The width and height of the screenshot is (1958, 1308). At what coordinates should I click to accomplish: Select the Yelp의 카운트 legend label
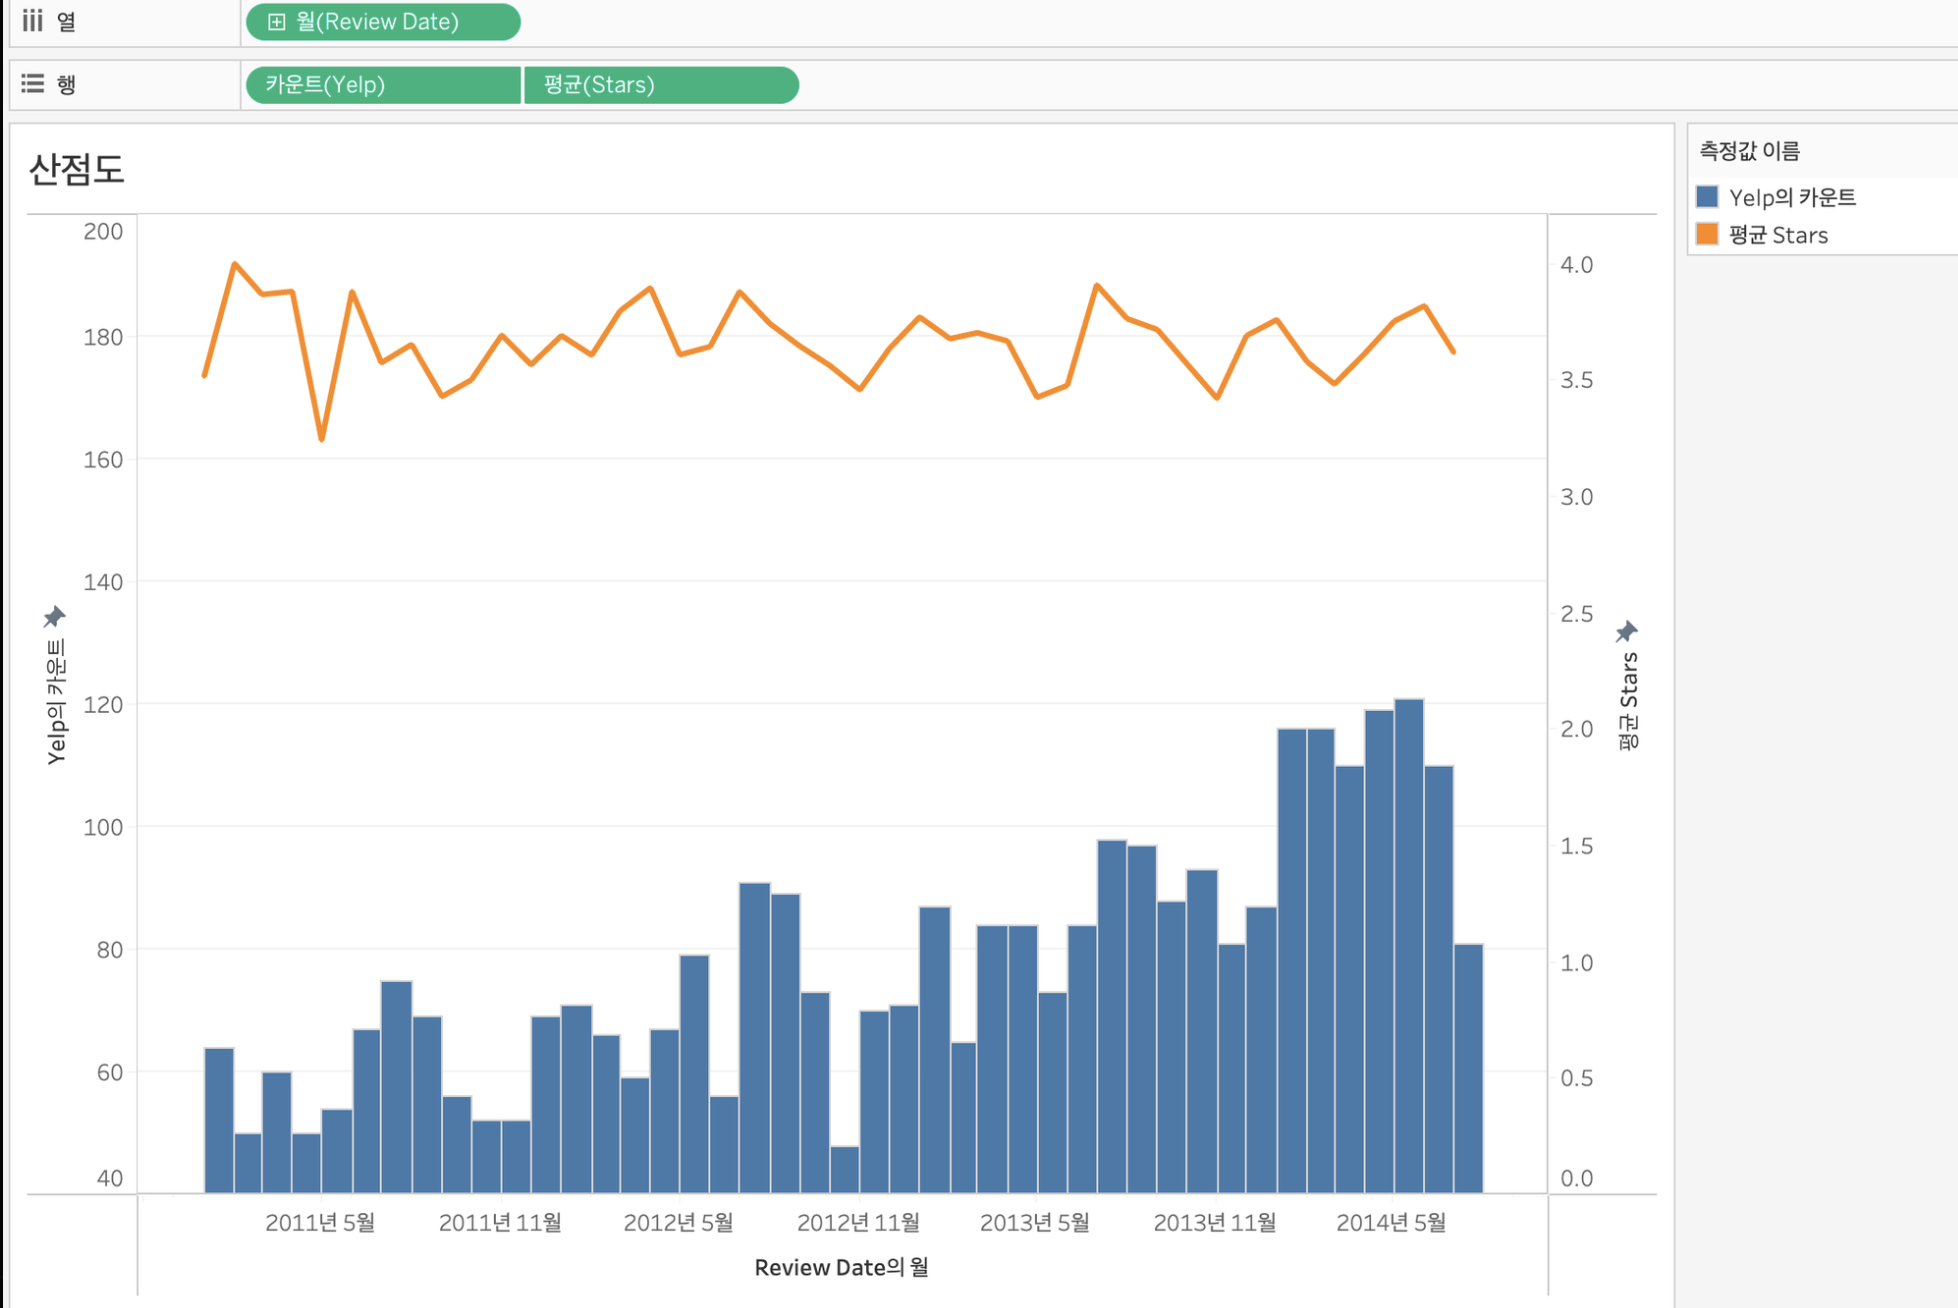point(1792,197)
